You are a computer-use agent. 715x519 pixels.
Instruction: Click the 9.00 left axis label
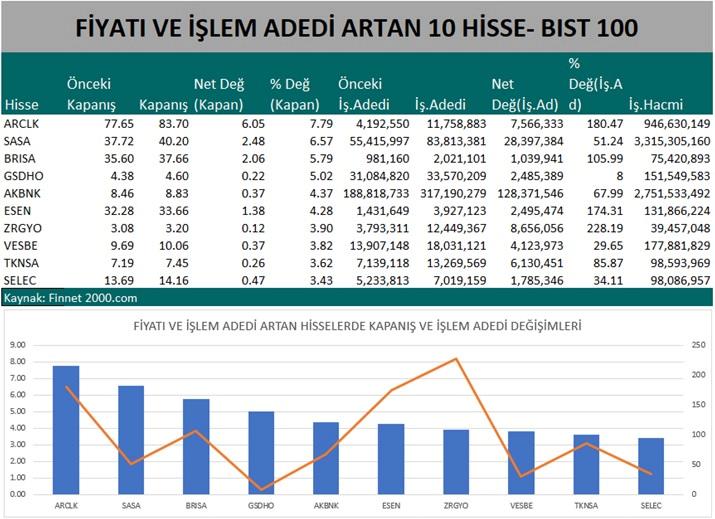pyautogui.click(x=17, y=345)
